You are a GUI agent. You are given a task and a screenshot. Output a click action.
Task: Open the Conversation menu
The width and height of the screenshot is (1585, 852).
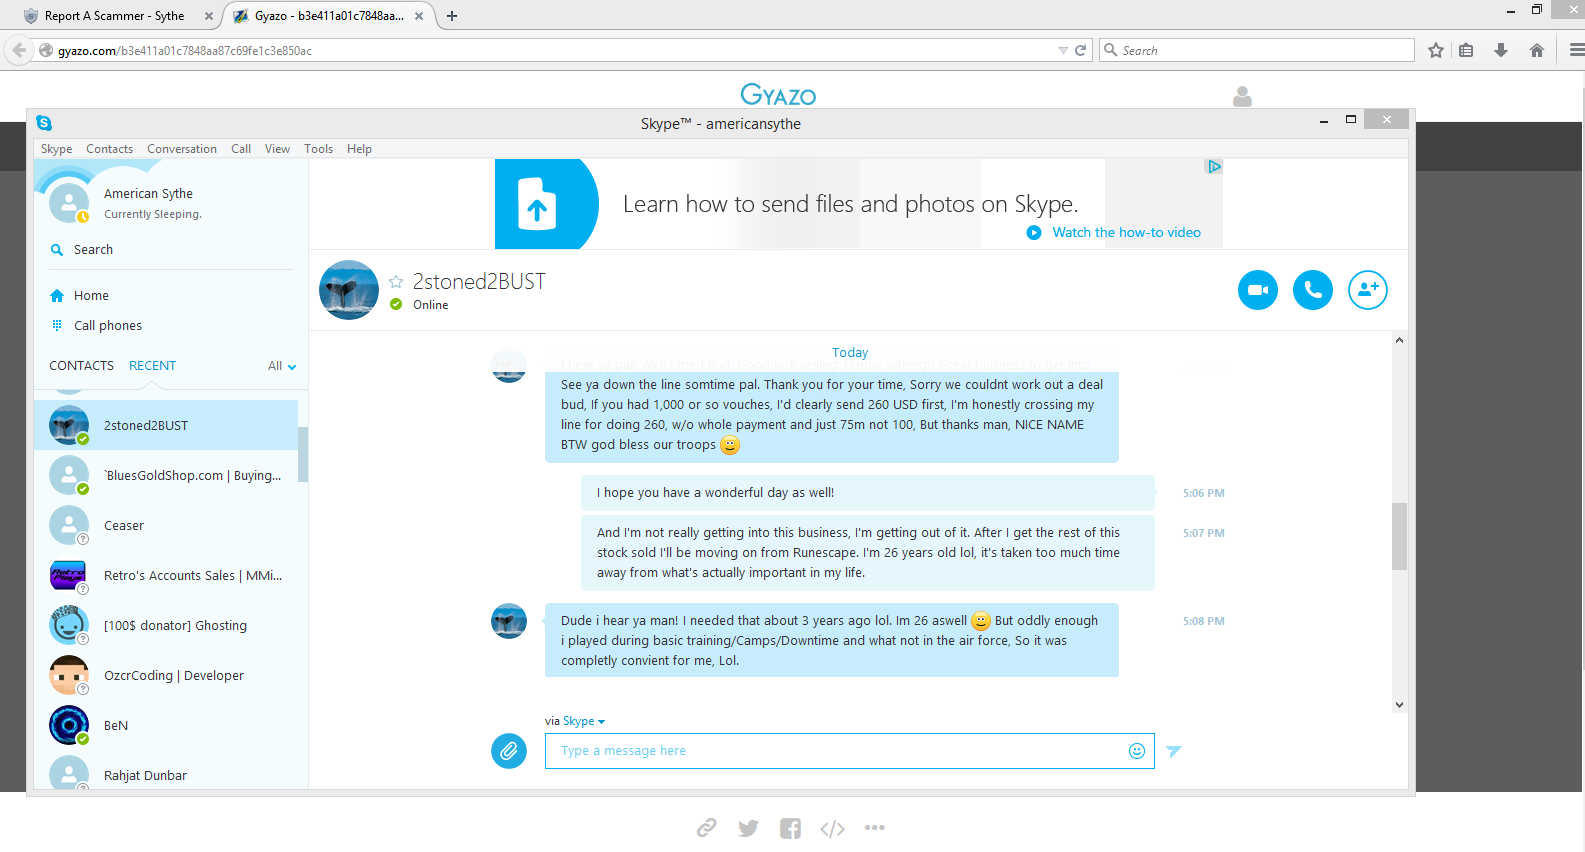(x=182, y=149)
